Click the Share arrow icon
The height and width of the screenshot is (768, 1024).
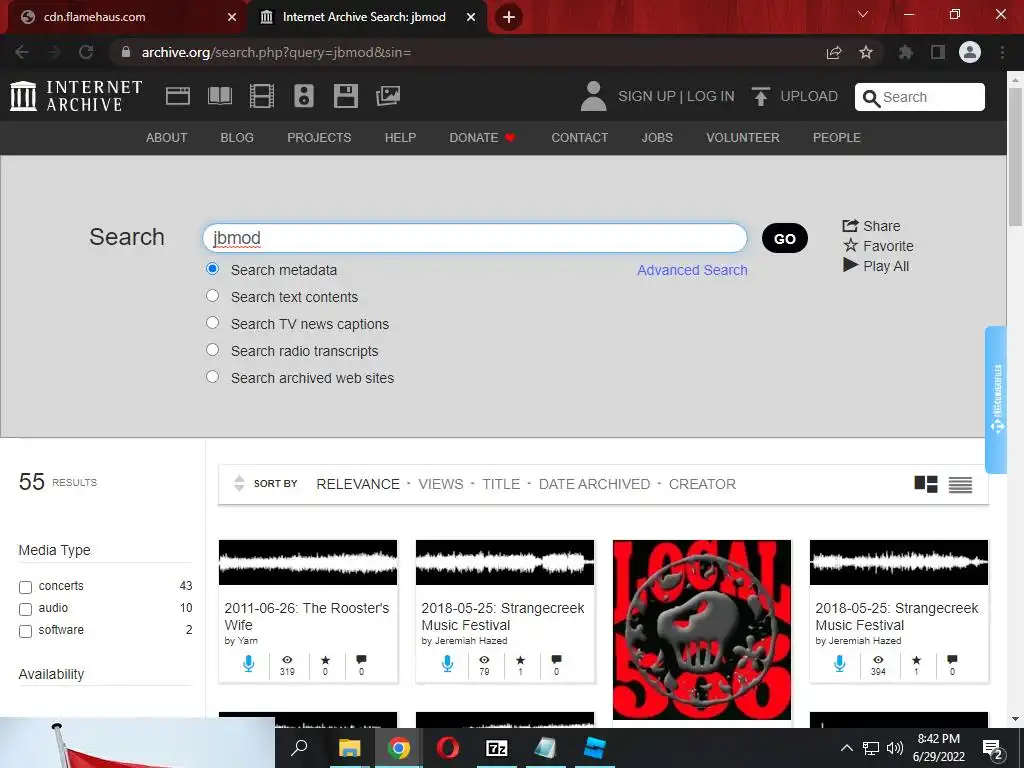click(850, 225)
